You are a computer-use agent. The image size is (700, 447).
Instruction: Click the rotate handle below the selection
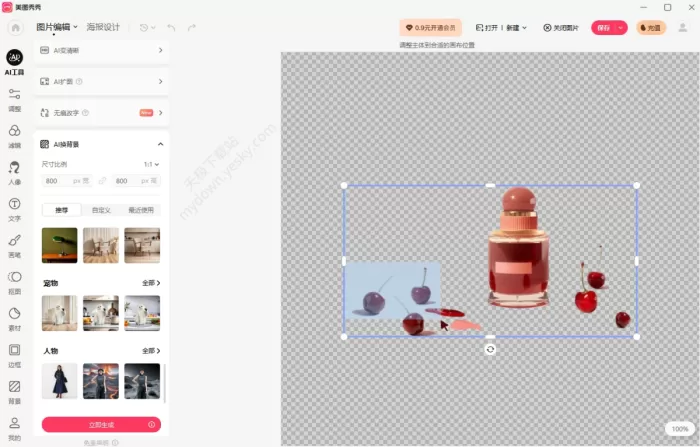pos(490,350)
